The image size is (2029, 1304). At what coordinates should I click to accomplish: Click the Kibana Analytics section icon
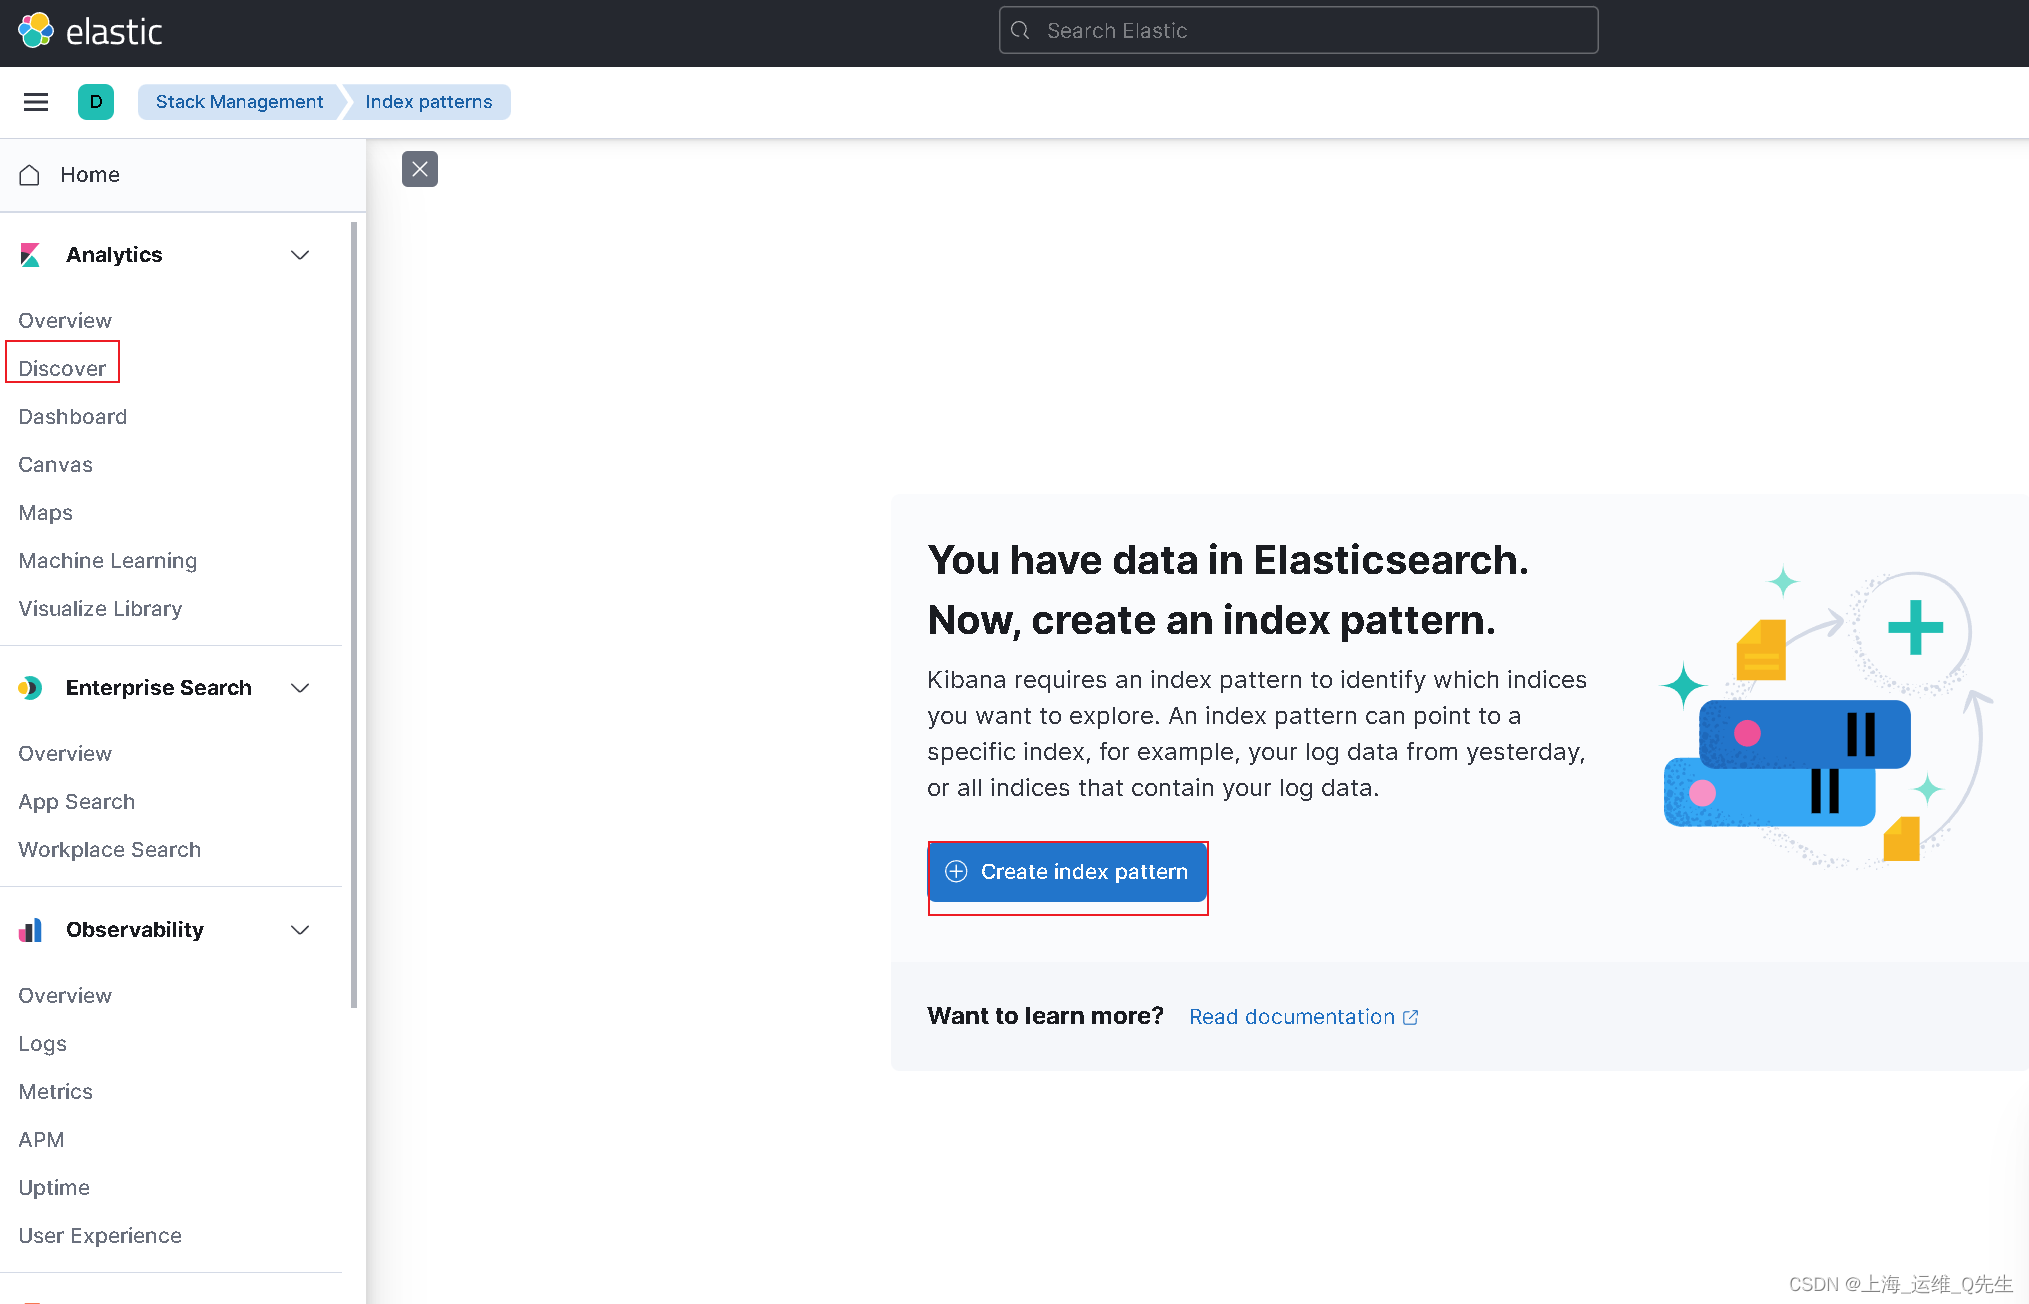click(30, 255)
